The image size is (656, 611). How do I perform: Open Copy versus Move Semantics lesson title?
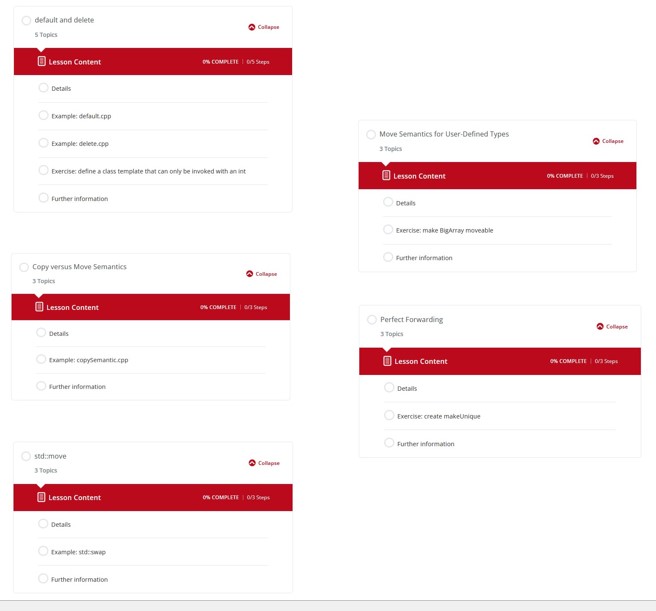79,267
